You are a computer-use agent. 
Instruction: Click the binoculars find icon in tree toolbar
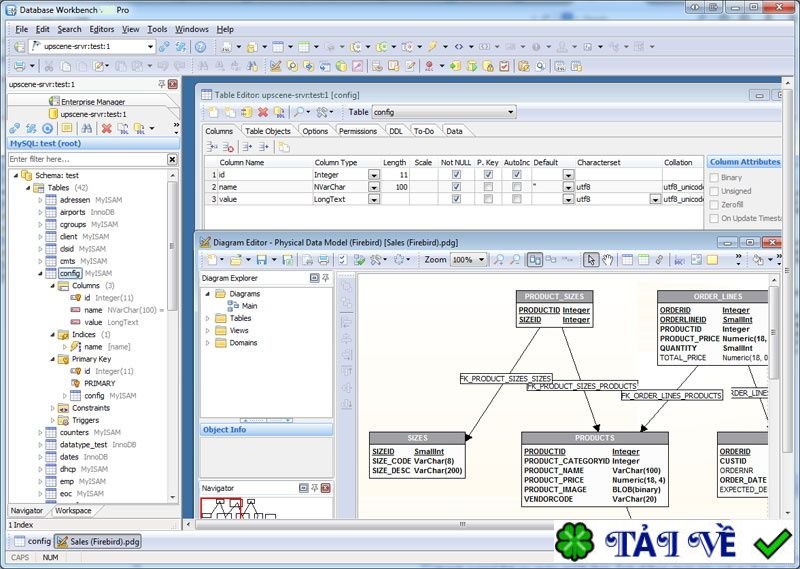[87, 129]
